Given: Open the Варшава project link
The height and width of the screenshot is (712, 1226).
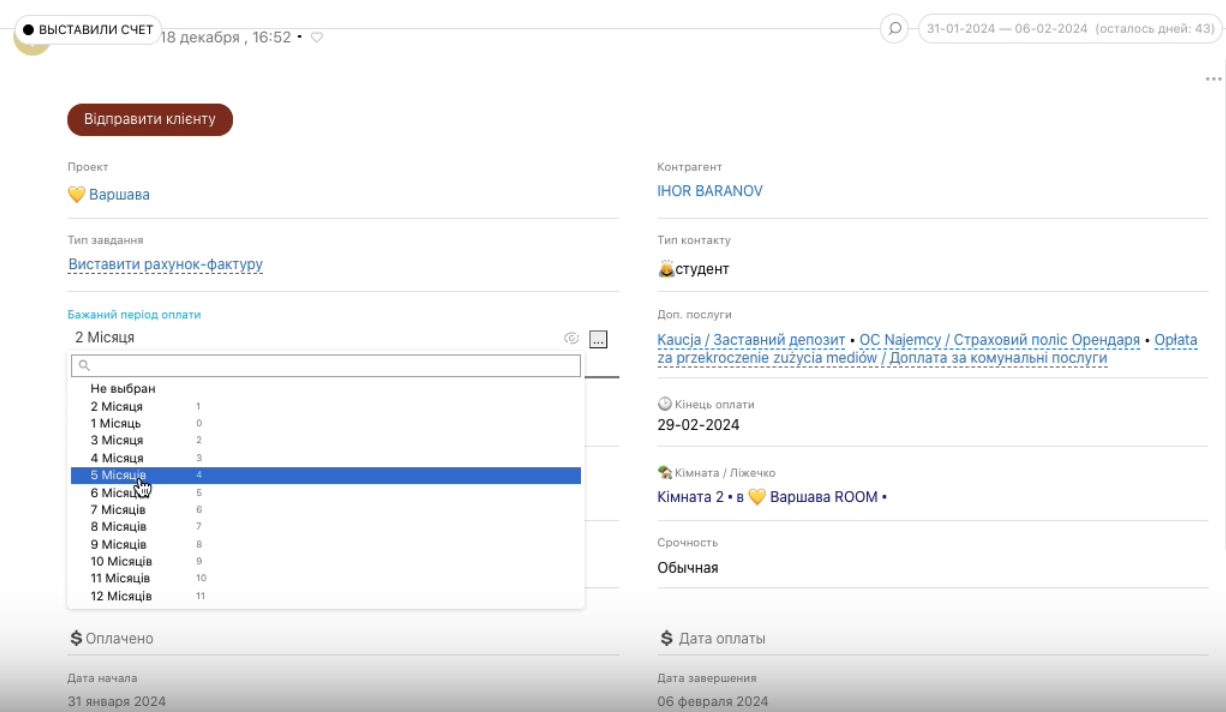Looking at the screenshot, I should pos(119,194).
